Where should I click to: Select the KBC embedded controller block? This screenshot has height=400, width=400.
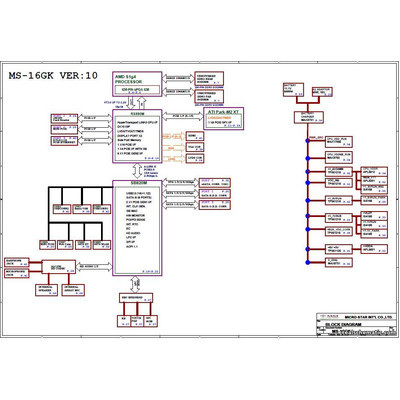coord(136,298)
